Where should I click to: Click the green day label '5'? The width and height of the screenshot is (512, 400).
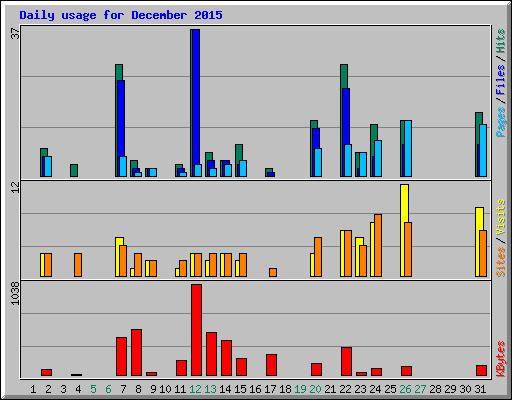(93, 389)
